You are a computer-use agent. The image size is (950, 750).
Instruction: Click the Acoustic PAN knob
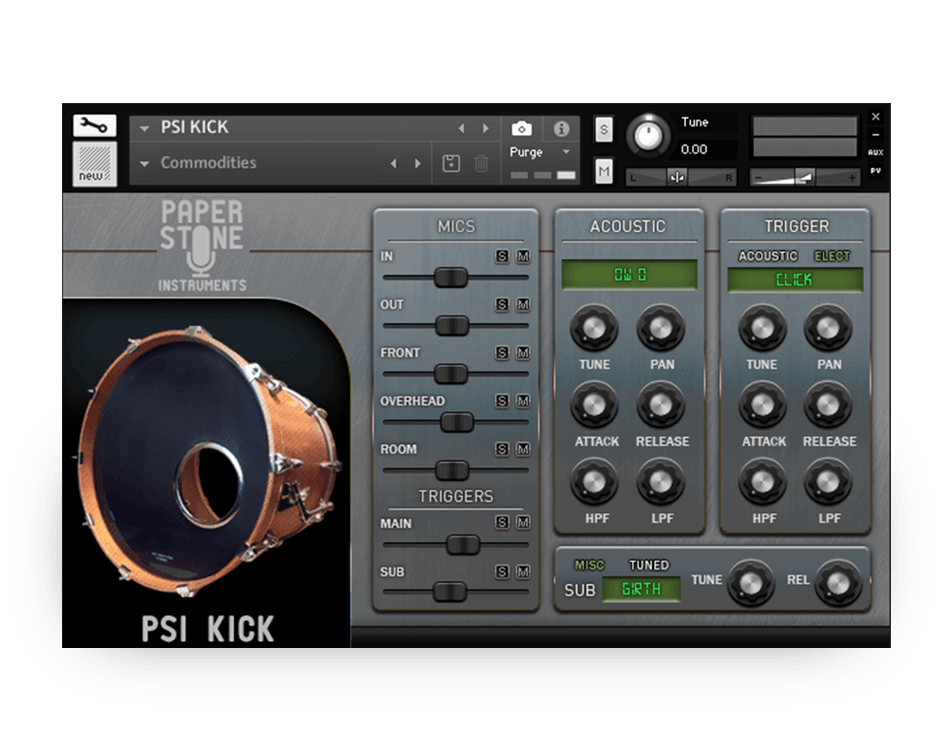tap(660, 328)
